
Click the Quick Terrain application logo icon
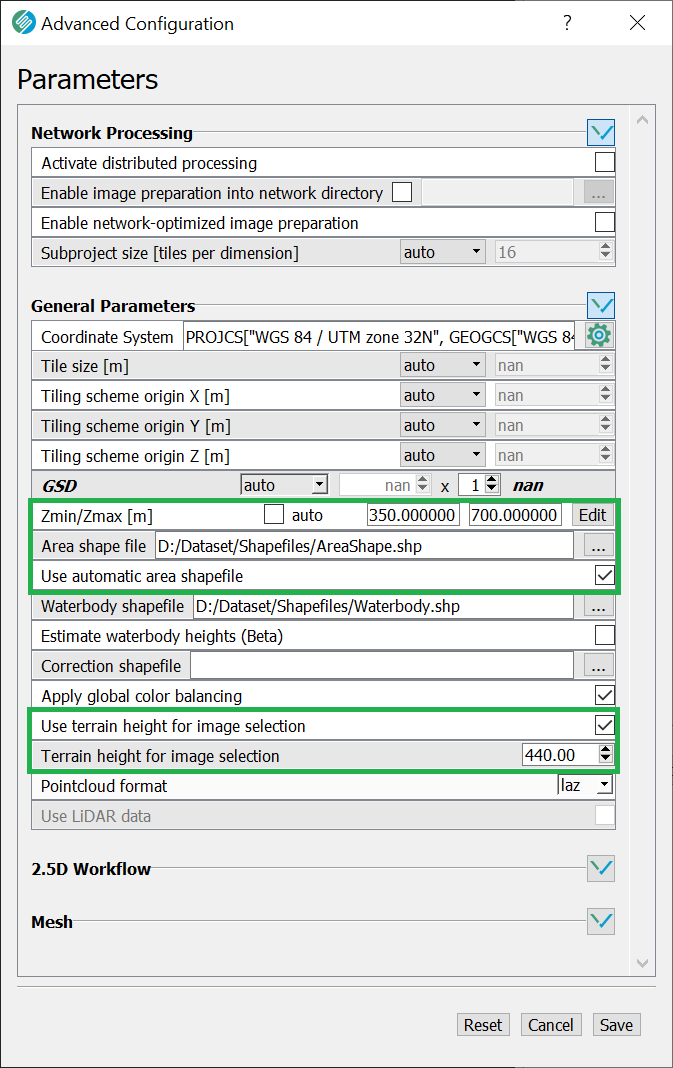[x=24, y=23]
